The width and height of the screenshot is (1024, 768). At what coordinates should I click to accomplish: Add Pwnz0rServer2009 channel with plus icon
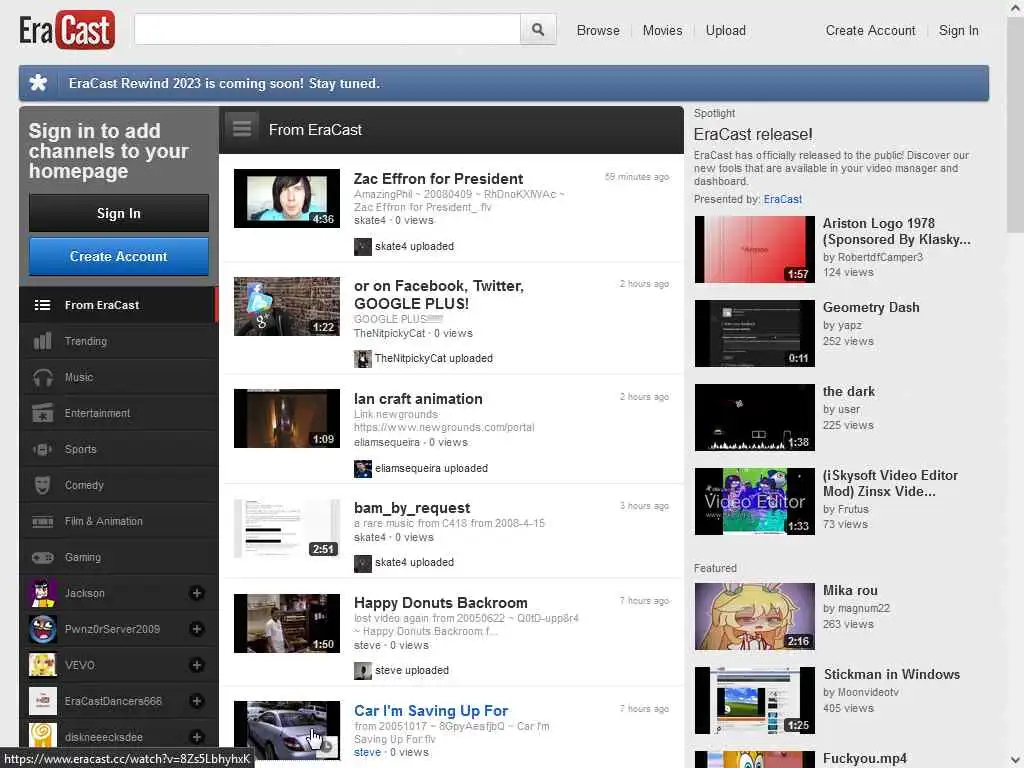[197, 629]
